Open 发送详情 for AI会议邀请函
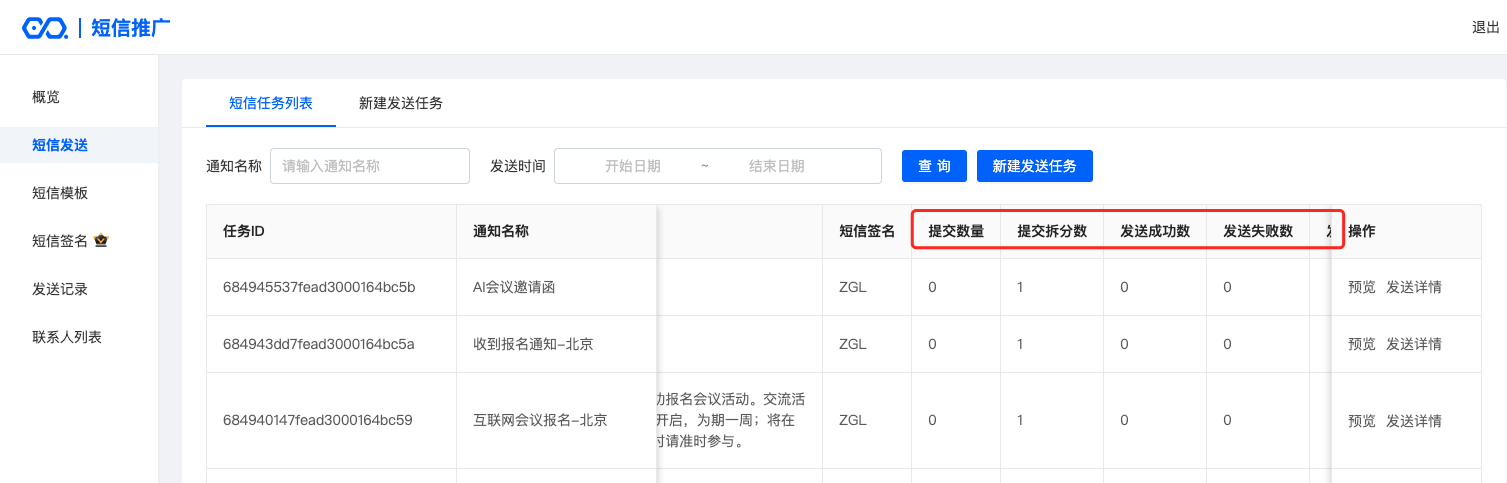1507x483 pixels. (1413, 287)
